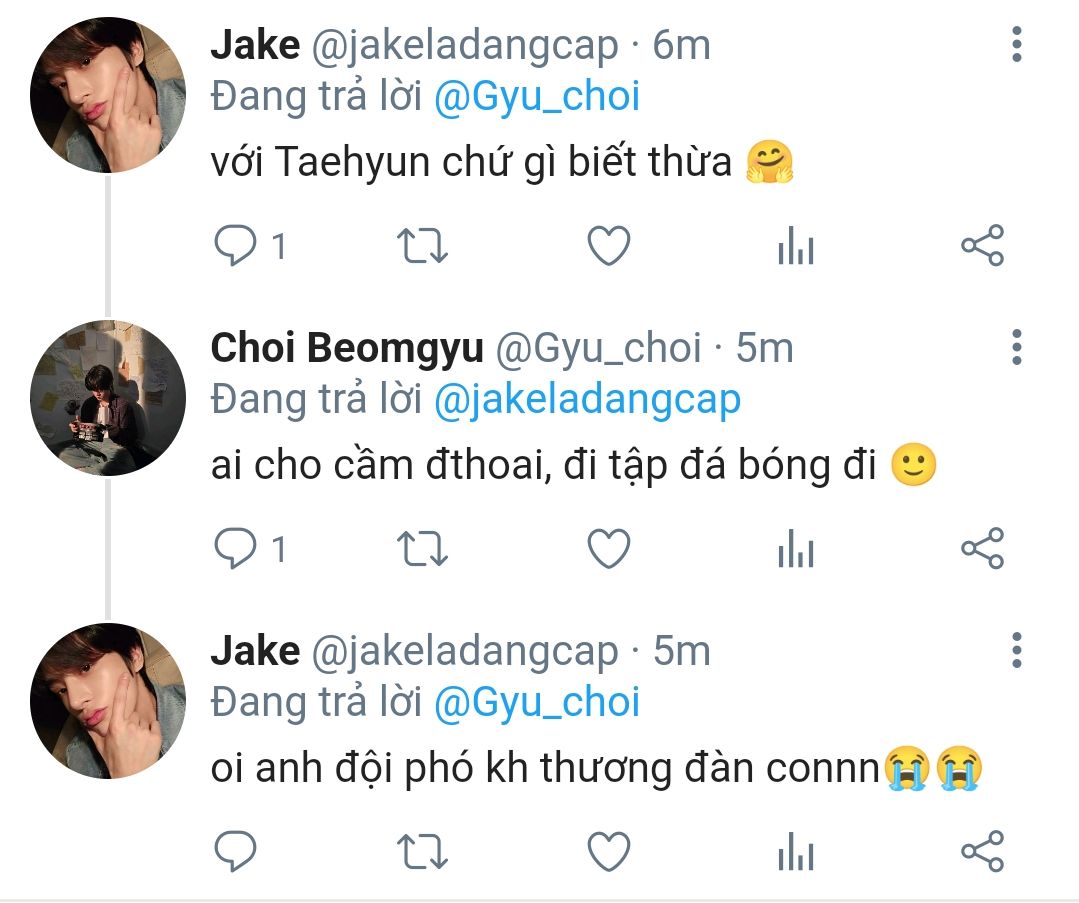1079x903 pixels.
Task: View analytics for Jake's Taehyun tweet
Action: click(796, 246)
